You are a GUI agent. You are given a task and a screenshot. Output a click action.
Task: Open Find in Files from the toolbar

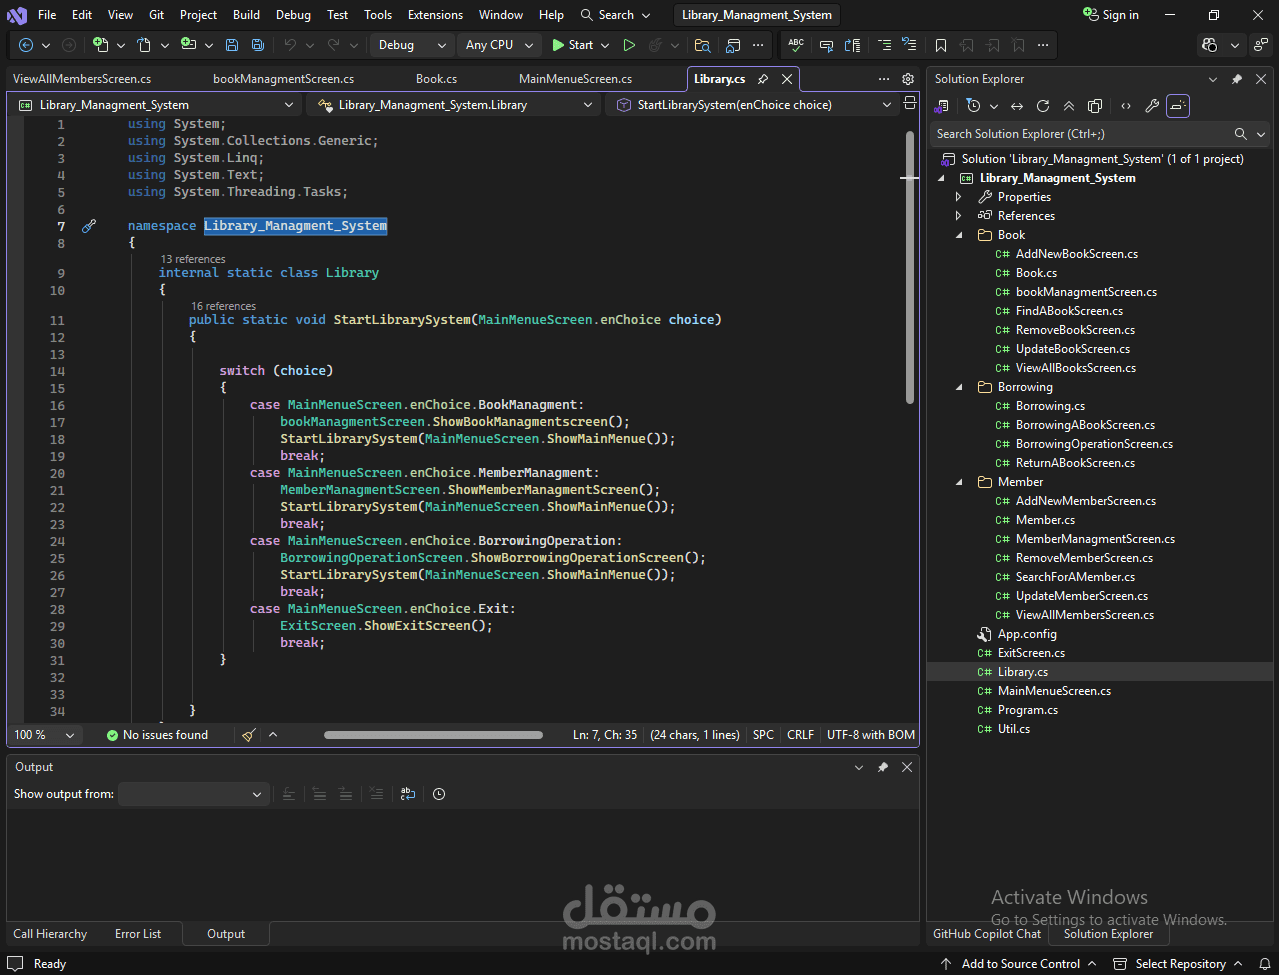click(x=701, y=45)
